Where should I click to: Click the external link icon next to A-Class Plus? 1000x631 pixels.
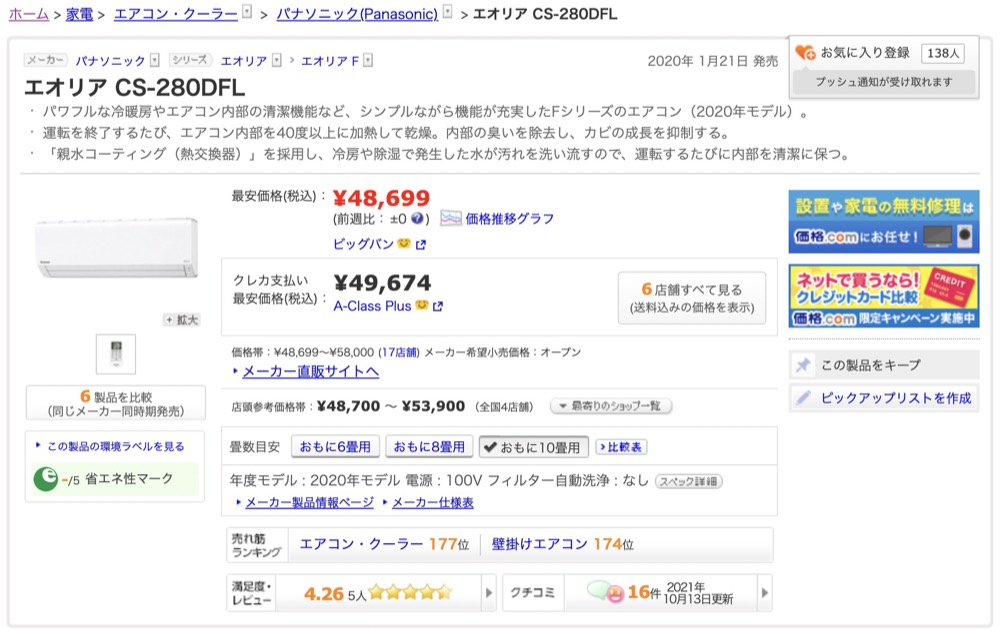click(x=438, y=307)
